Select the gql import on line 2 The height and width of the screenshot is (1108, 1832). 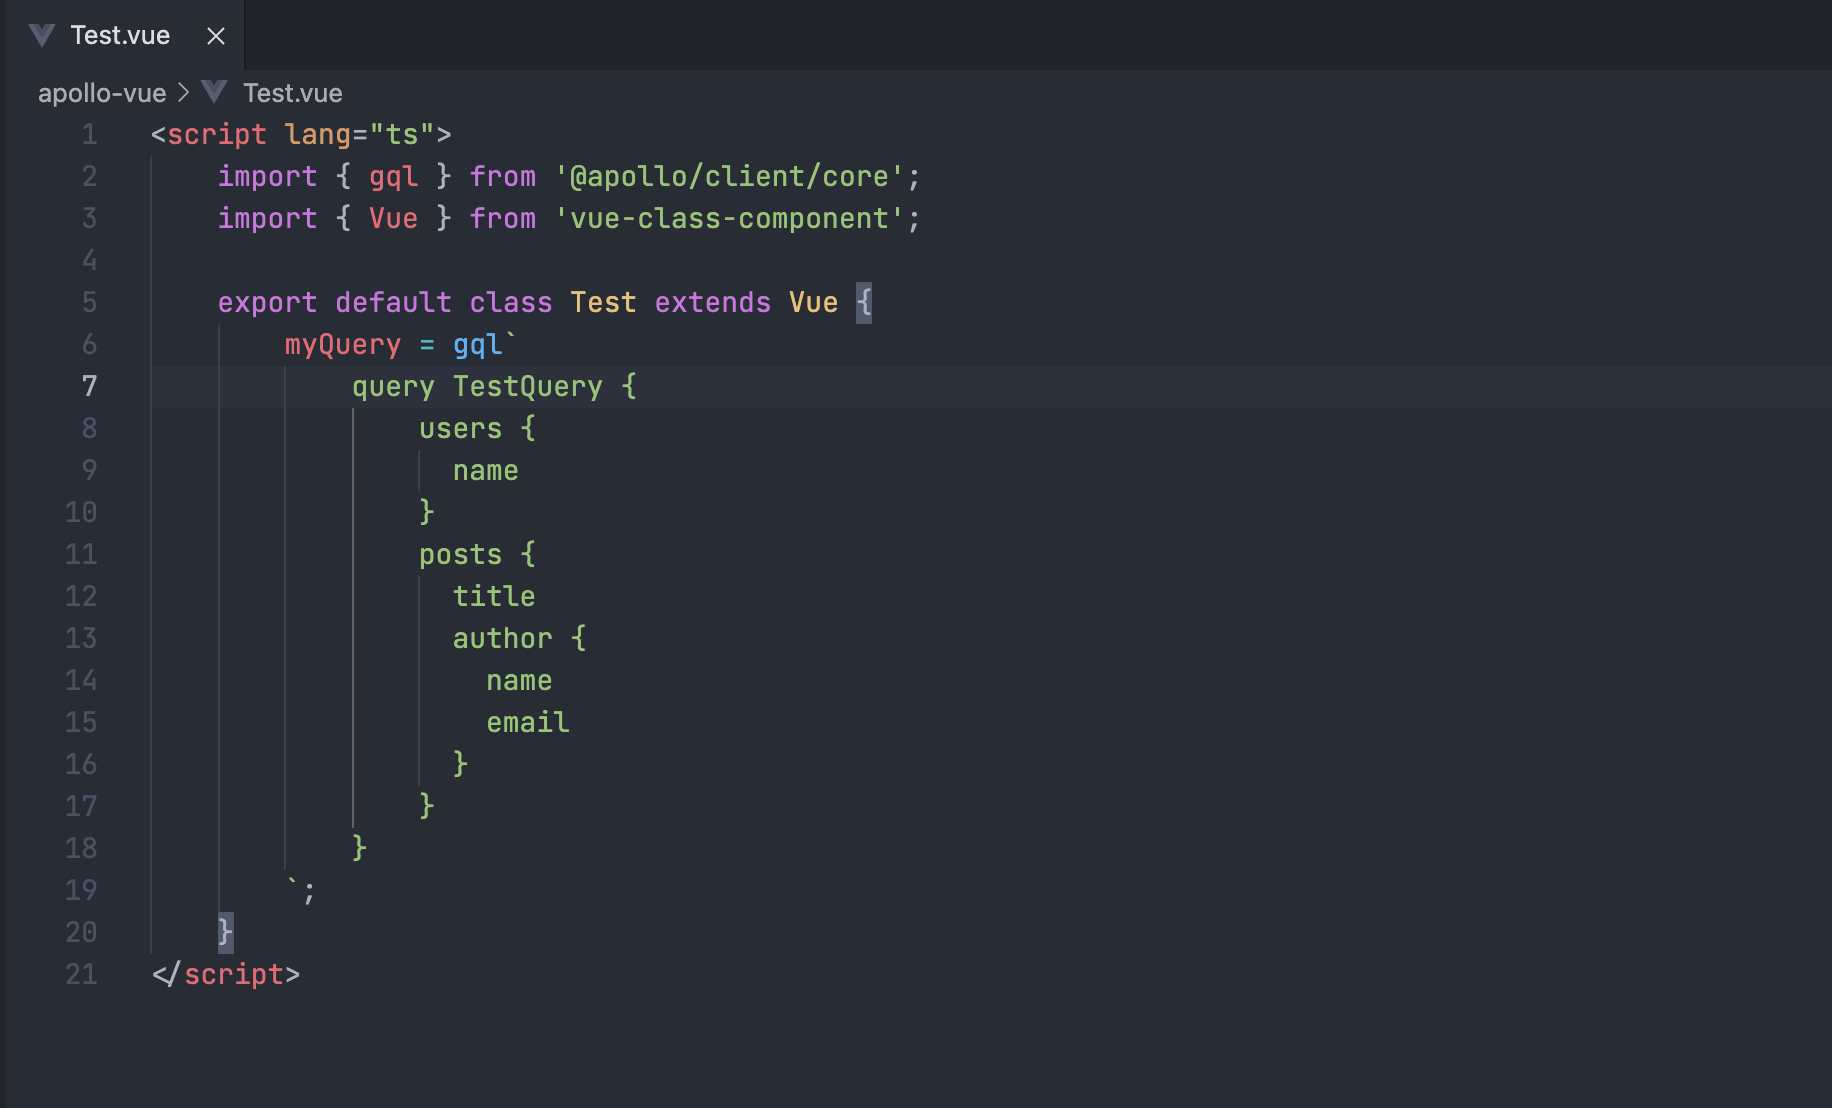393,176
